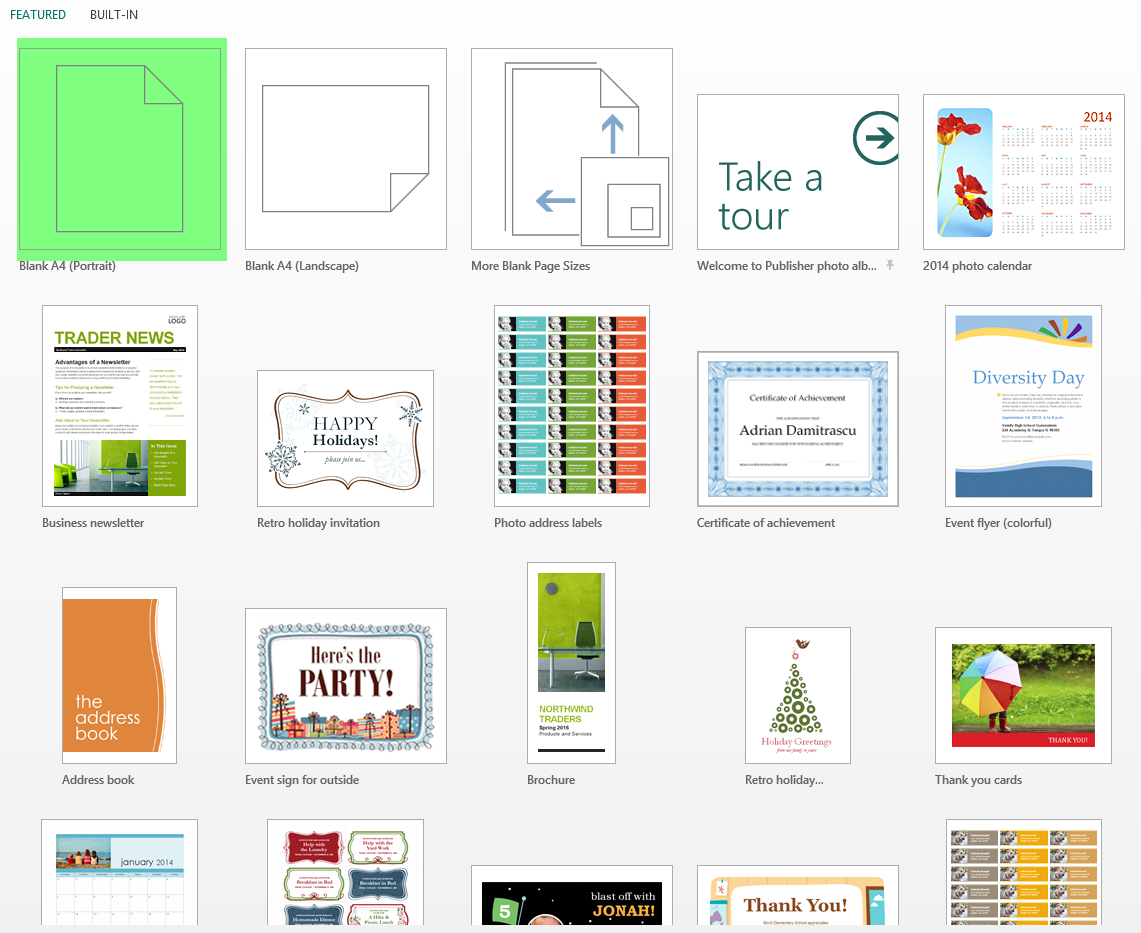Click the Address book label
Image resolution: width=1141 pixels, height=933 pixels.
pos(98,779)
